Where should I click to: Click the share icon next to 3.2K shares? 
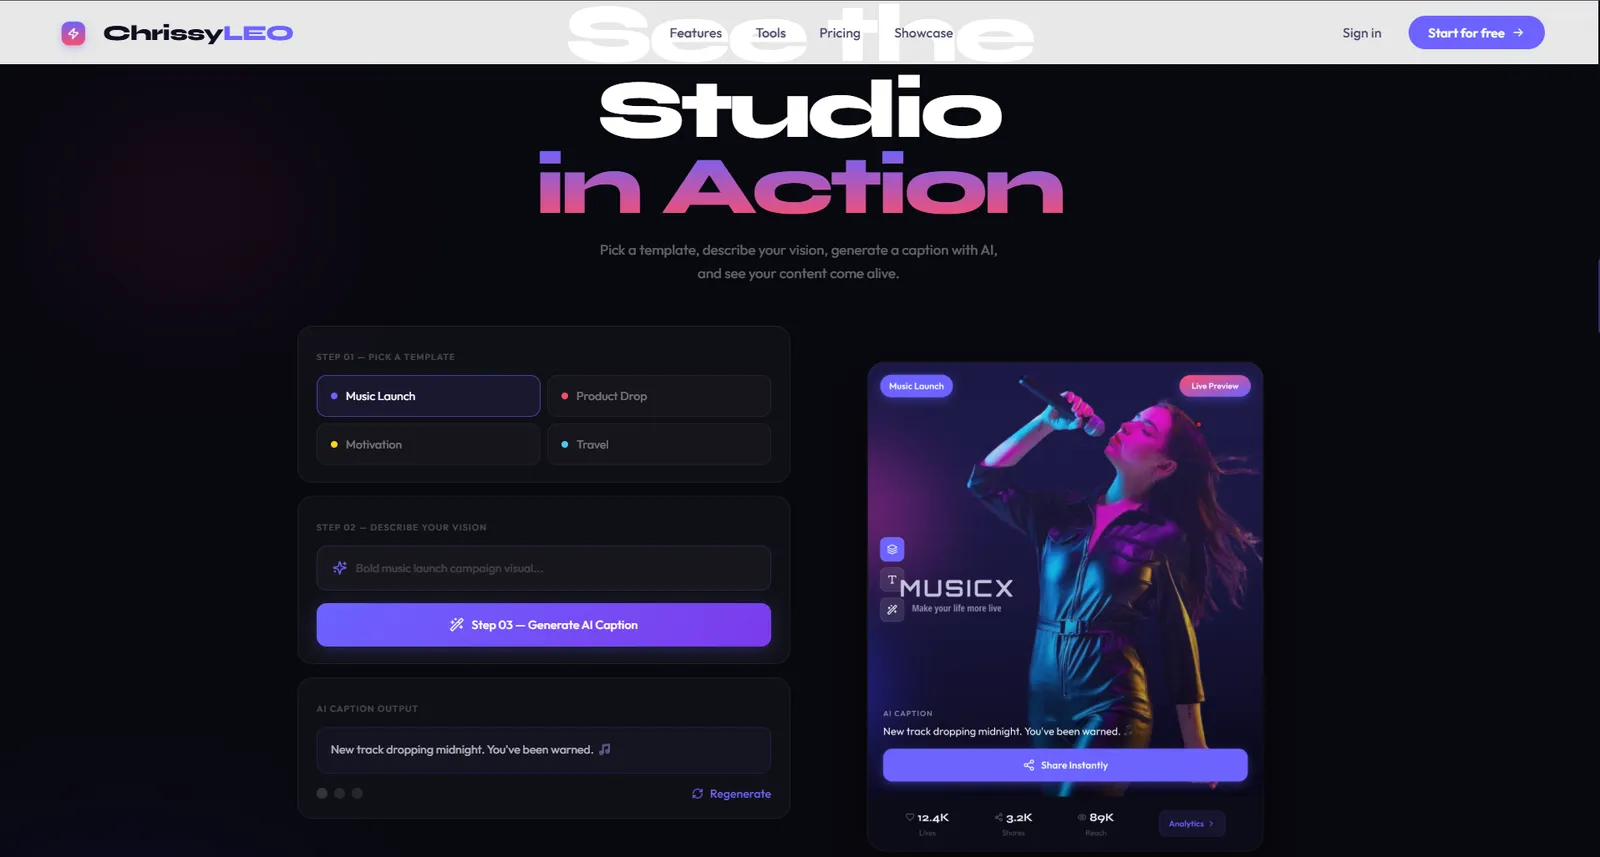tap(998, 817)
